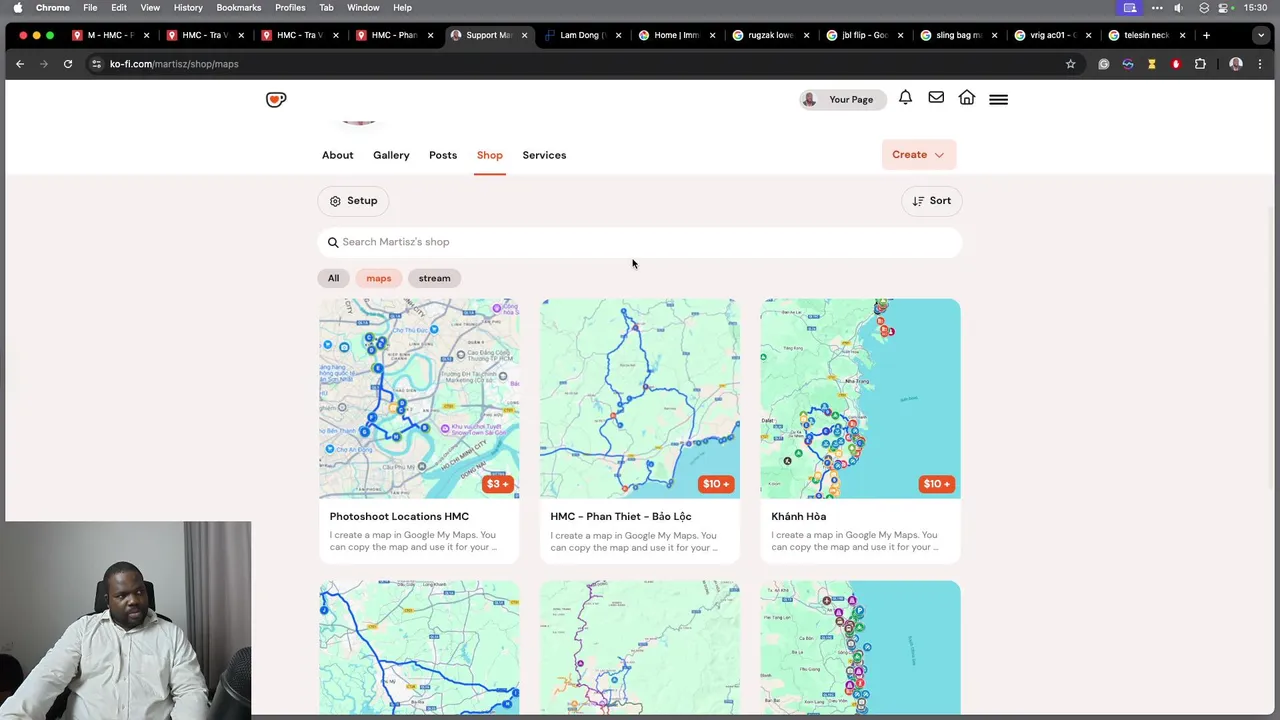Click the $3+ price tag
The image size is (1280, 720).
tap(497, 484)
